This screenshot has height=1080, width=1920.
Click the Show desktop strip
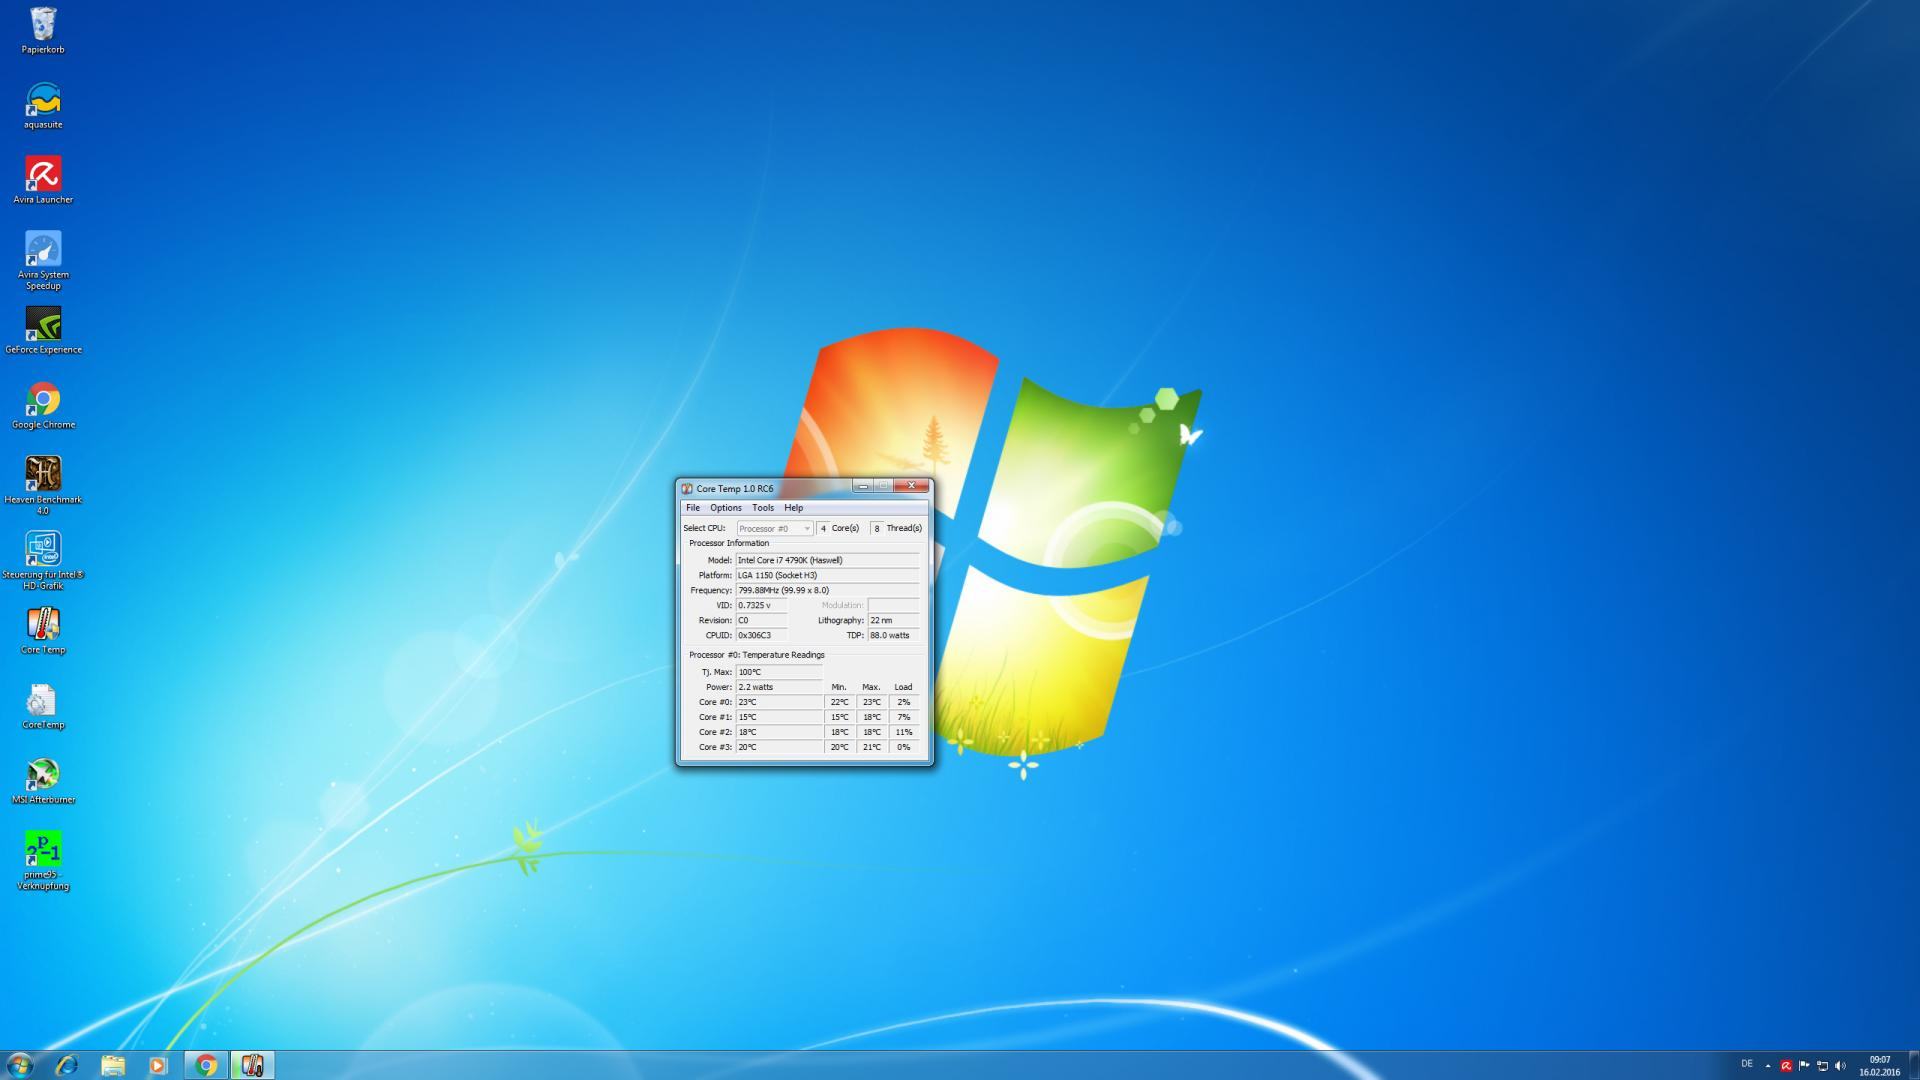(1913, 1065)
